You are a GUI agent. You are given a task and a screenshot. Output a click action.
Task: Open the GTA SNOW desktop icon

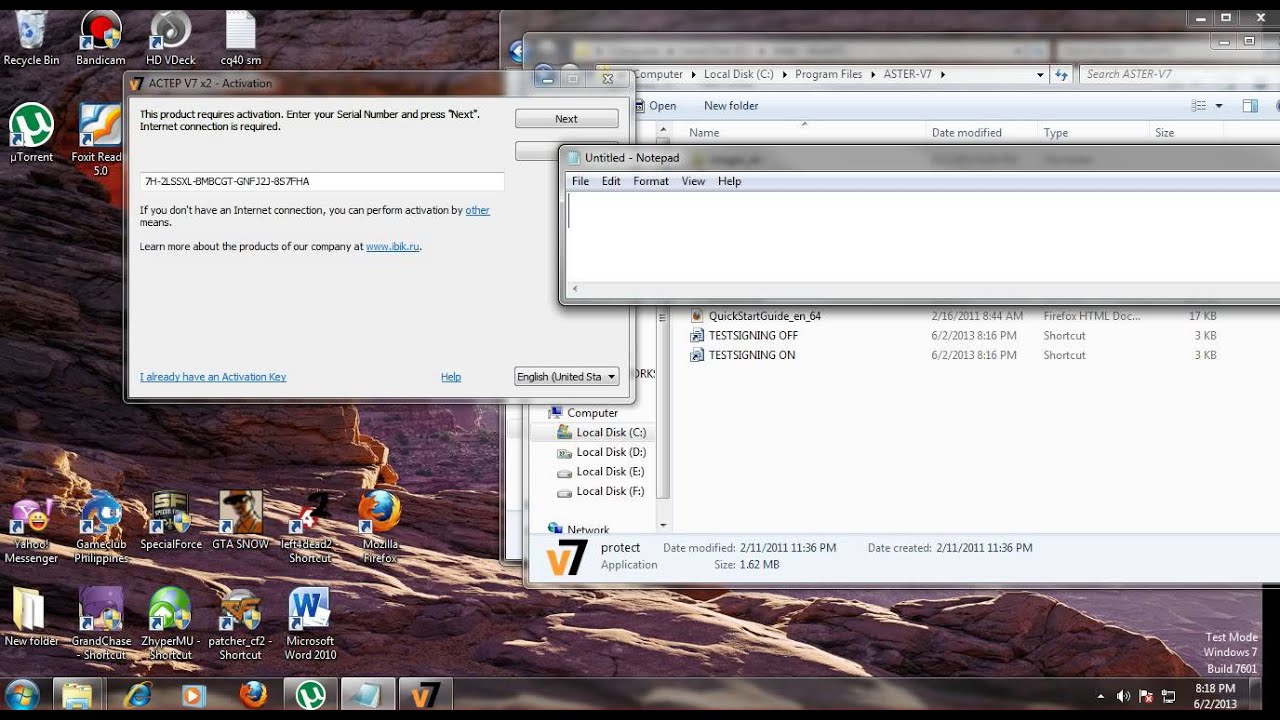pos(240,521)
